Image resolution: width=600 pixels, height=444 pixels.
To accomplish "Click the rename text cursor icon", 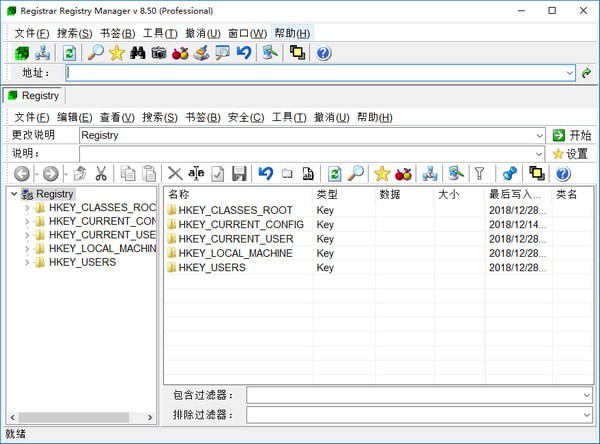I will pyautogui.click(x=196, y=174).
